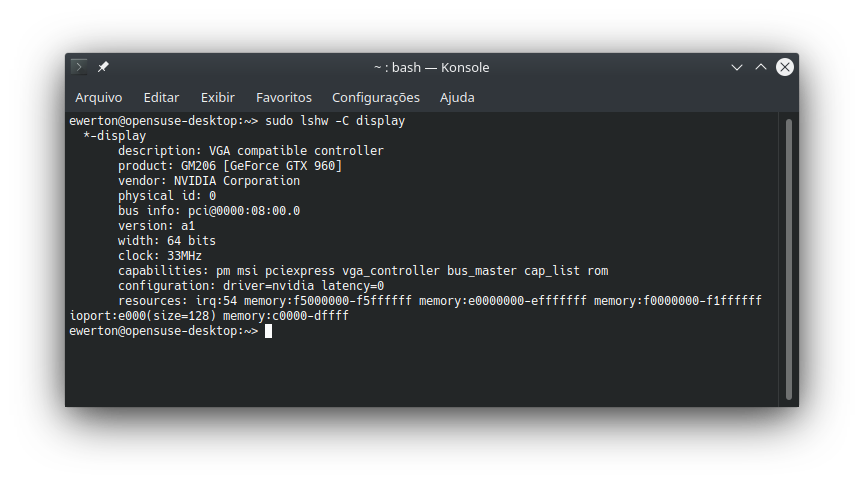Click the capabilities line with vga_controller

tap(363, 271)
